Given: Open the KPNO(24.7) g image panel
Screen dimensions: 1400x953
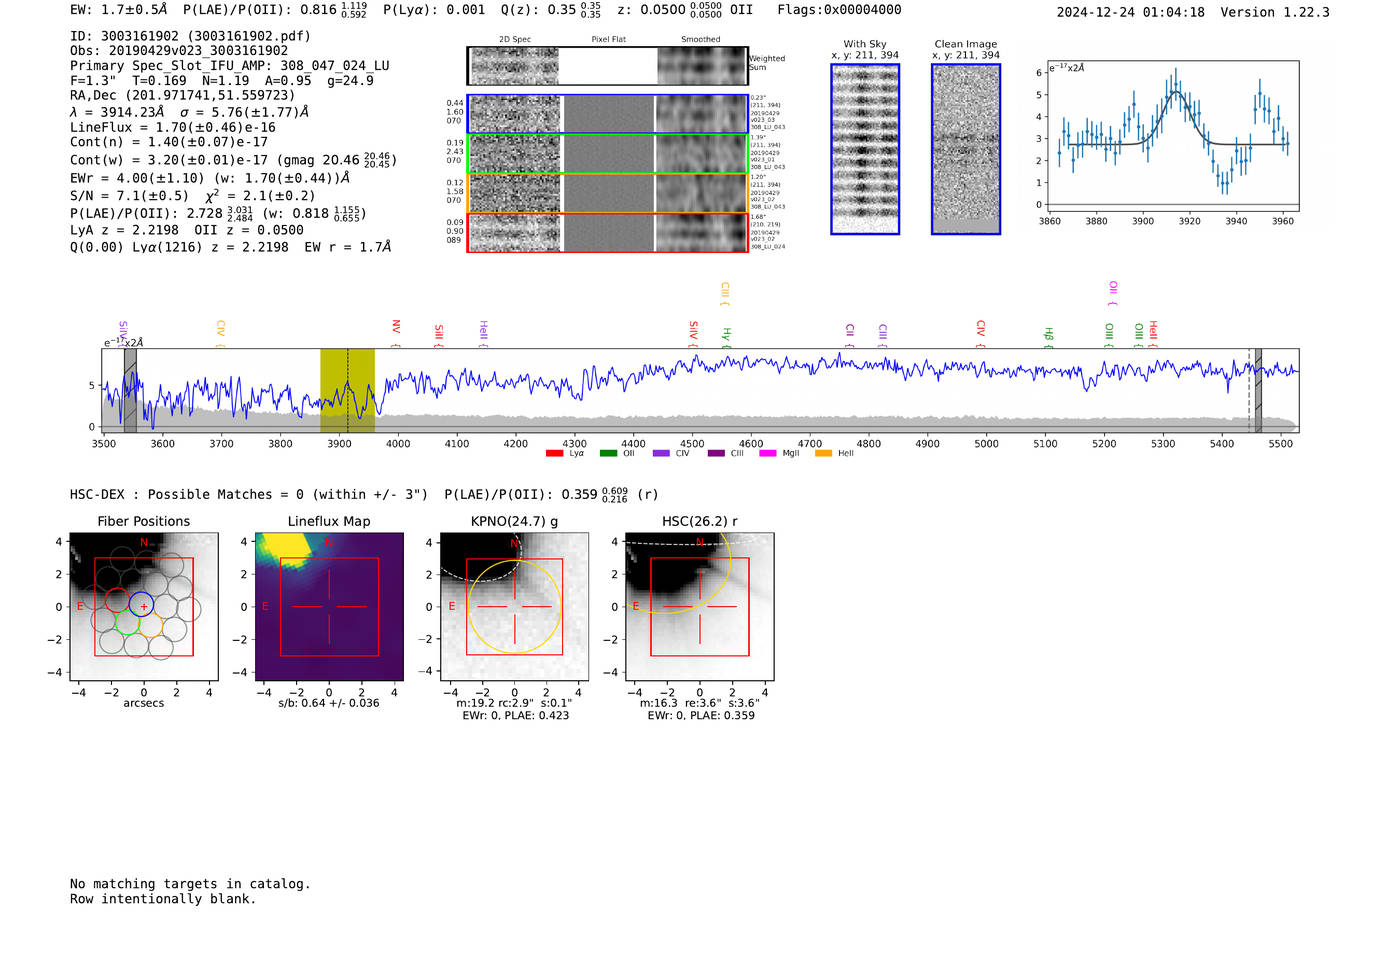Looking at the screenshot, I should [515, 607].
